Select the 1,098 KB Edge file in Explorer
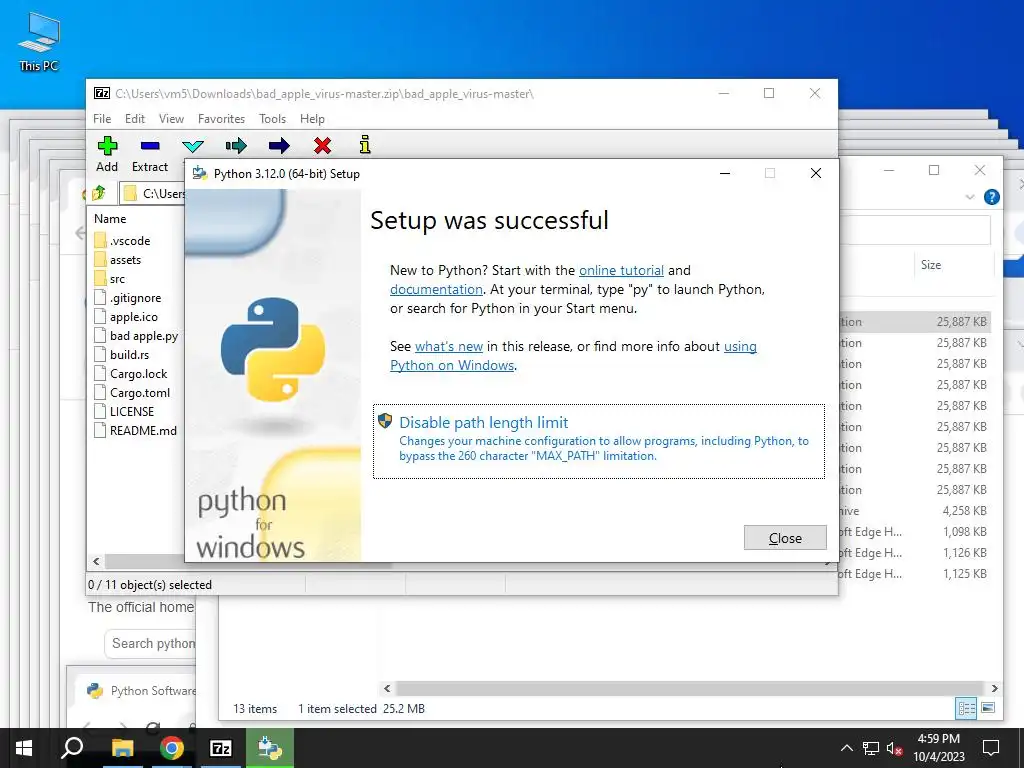The image size is (1024, 768). 914,532
